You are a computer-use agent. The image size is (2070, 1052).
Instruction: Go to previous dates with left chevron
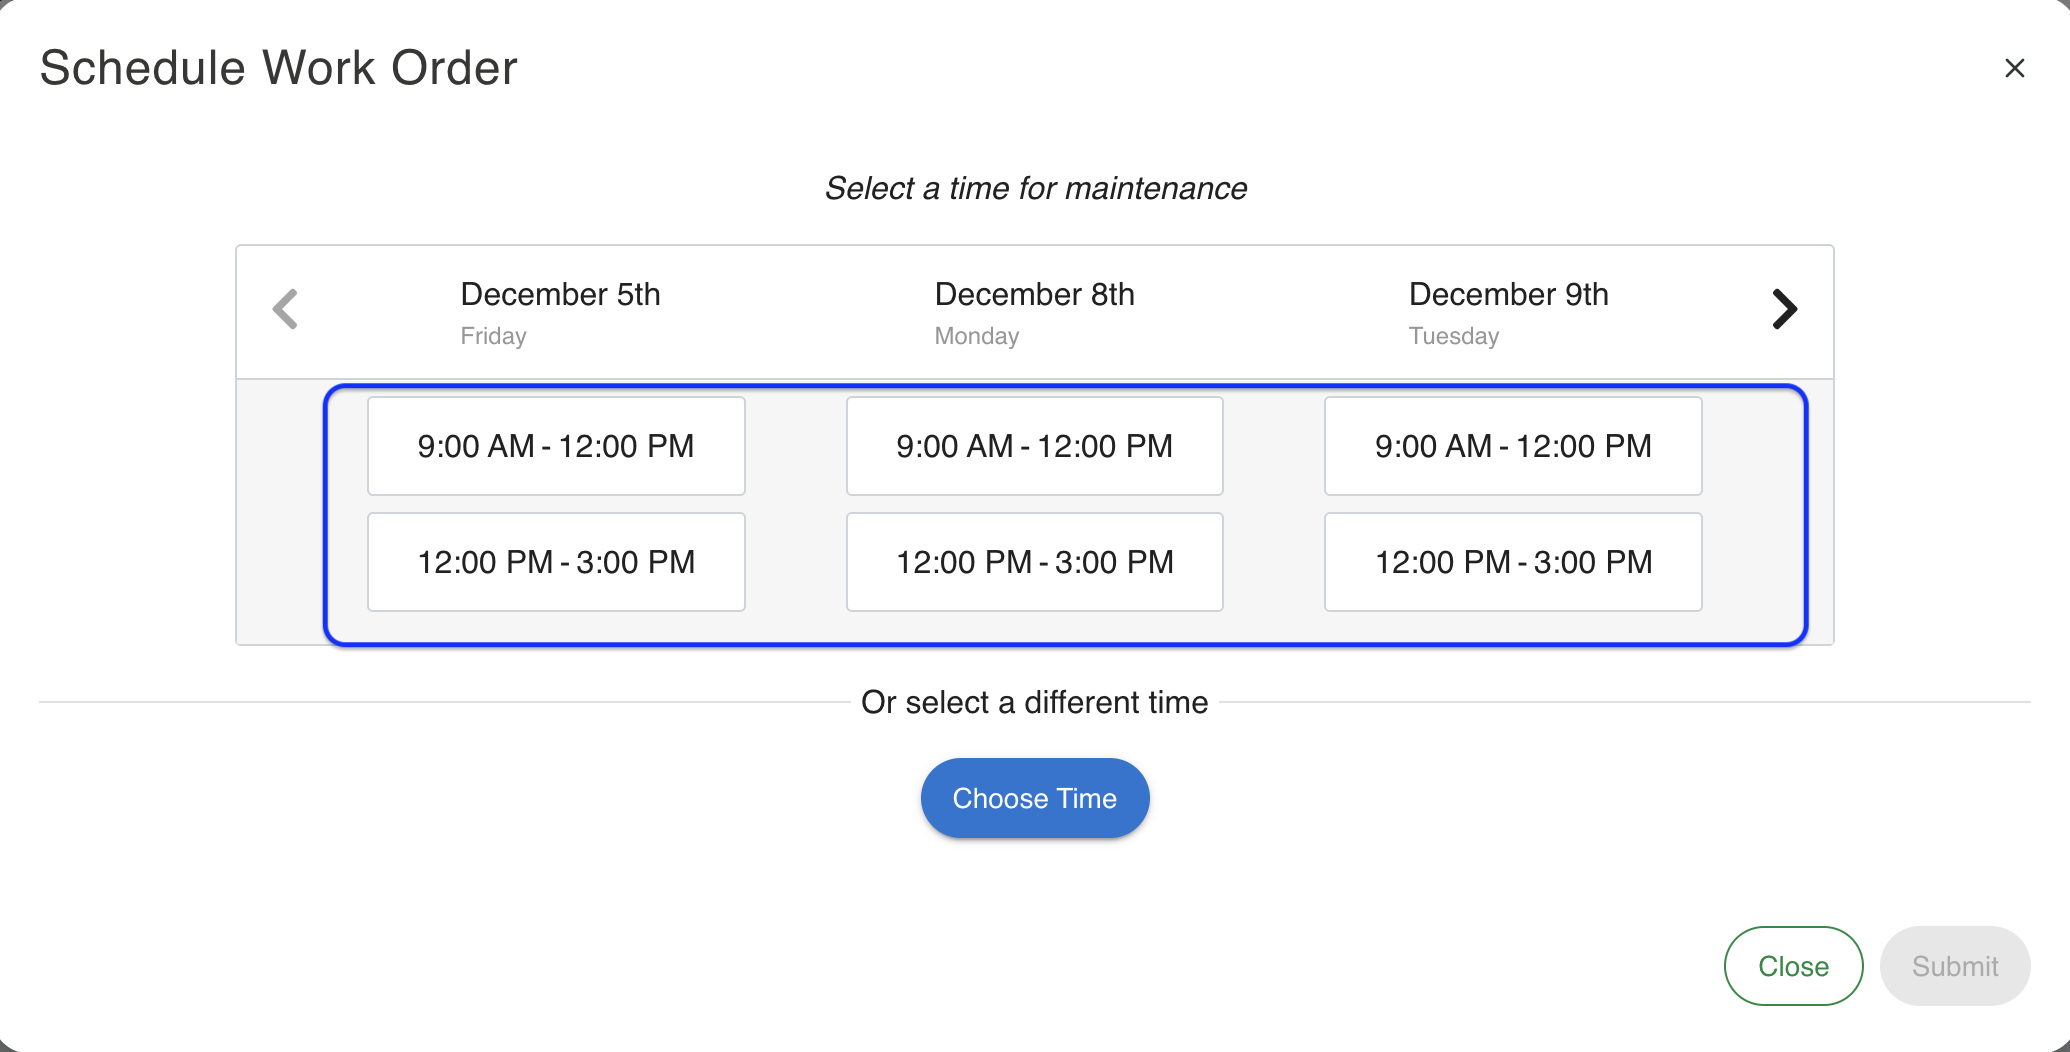click(x=286, y=309)
